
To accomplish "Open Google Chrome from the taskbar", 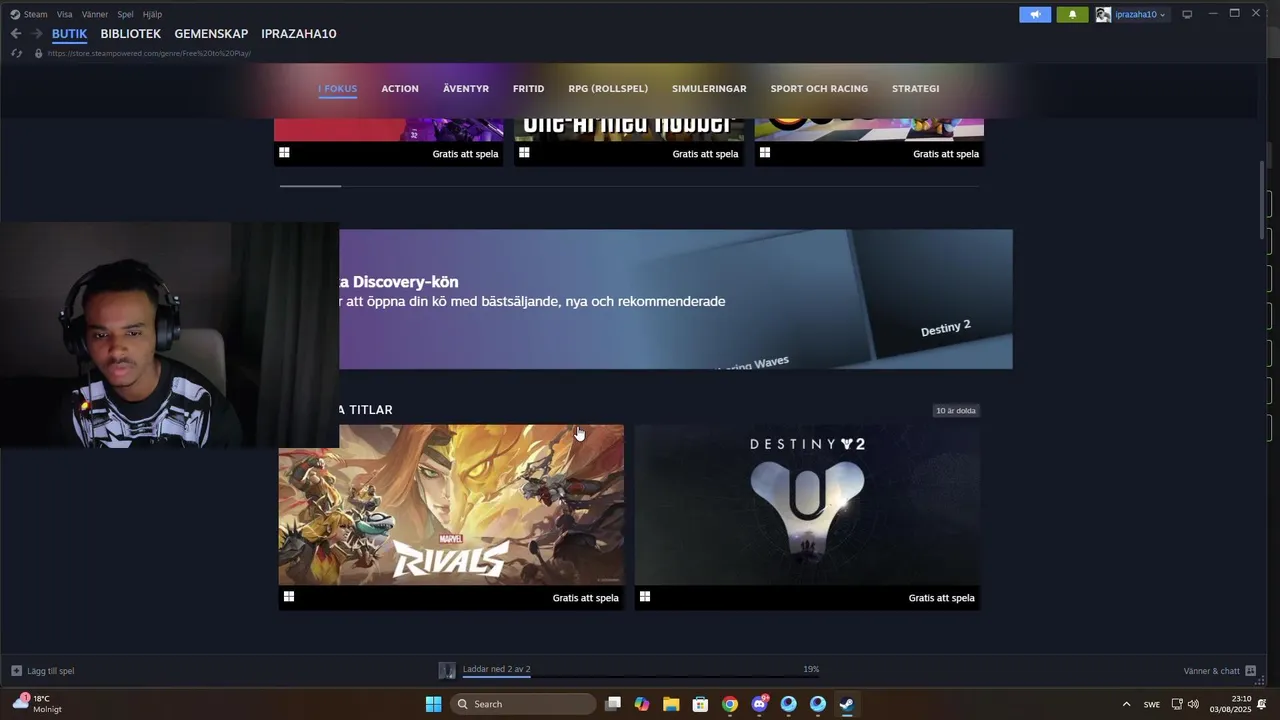I will click(730, 704).
